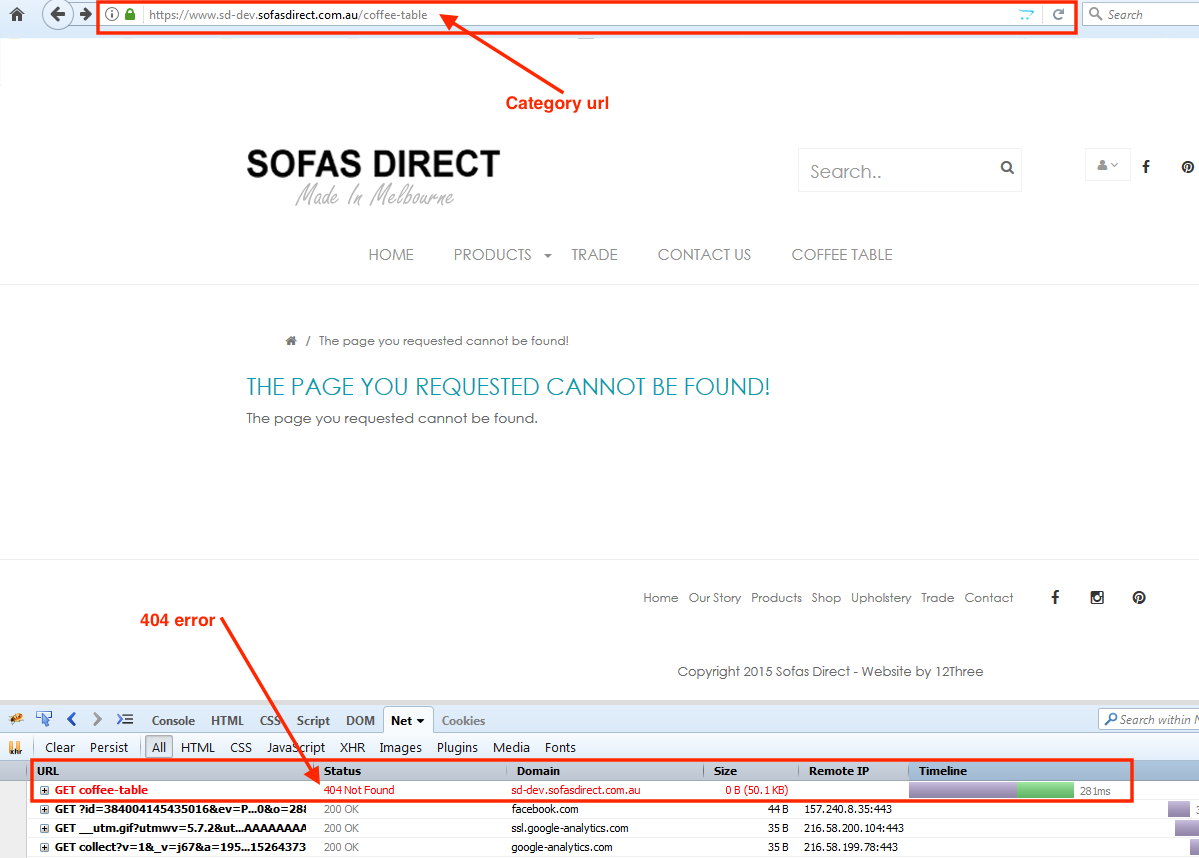The width and height of the screenshot is (1199, 858).
Task: Click the breadcrumb 'The page you requested cannot be found!'
Action: pyautogui.click(x=444, y=341)
